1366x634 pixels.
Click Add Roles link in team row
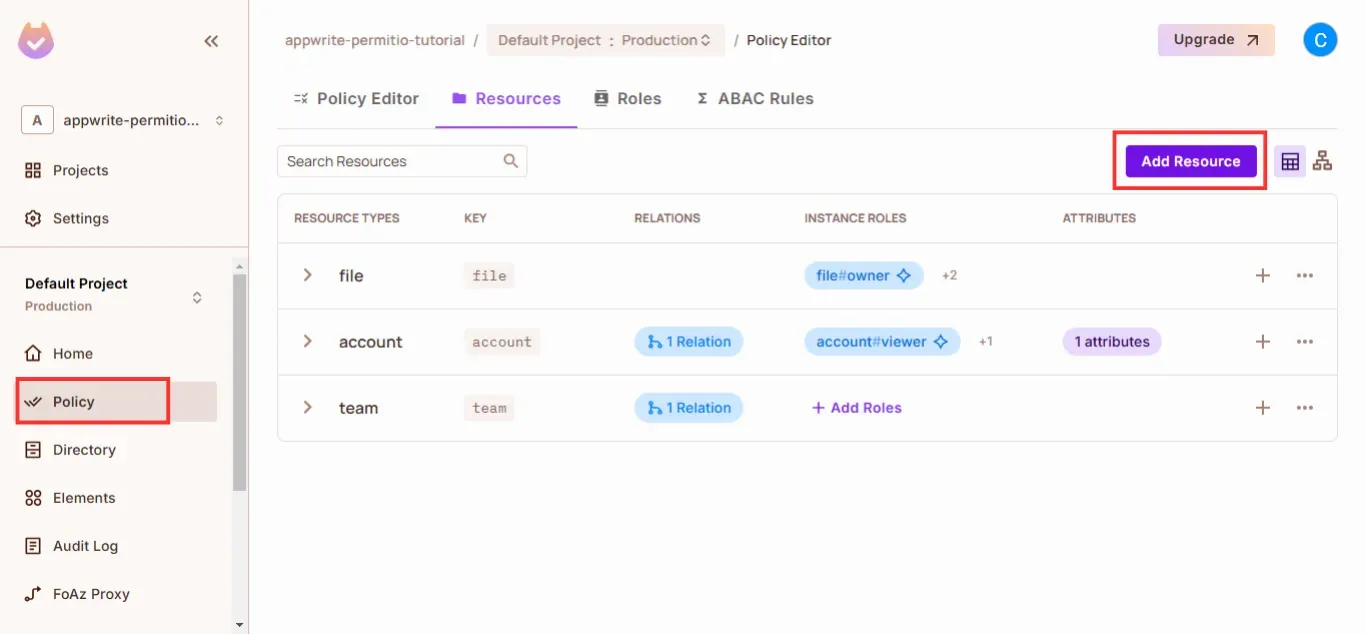coord(856,407)
